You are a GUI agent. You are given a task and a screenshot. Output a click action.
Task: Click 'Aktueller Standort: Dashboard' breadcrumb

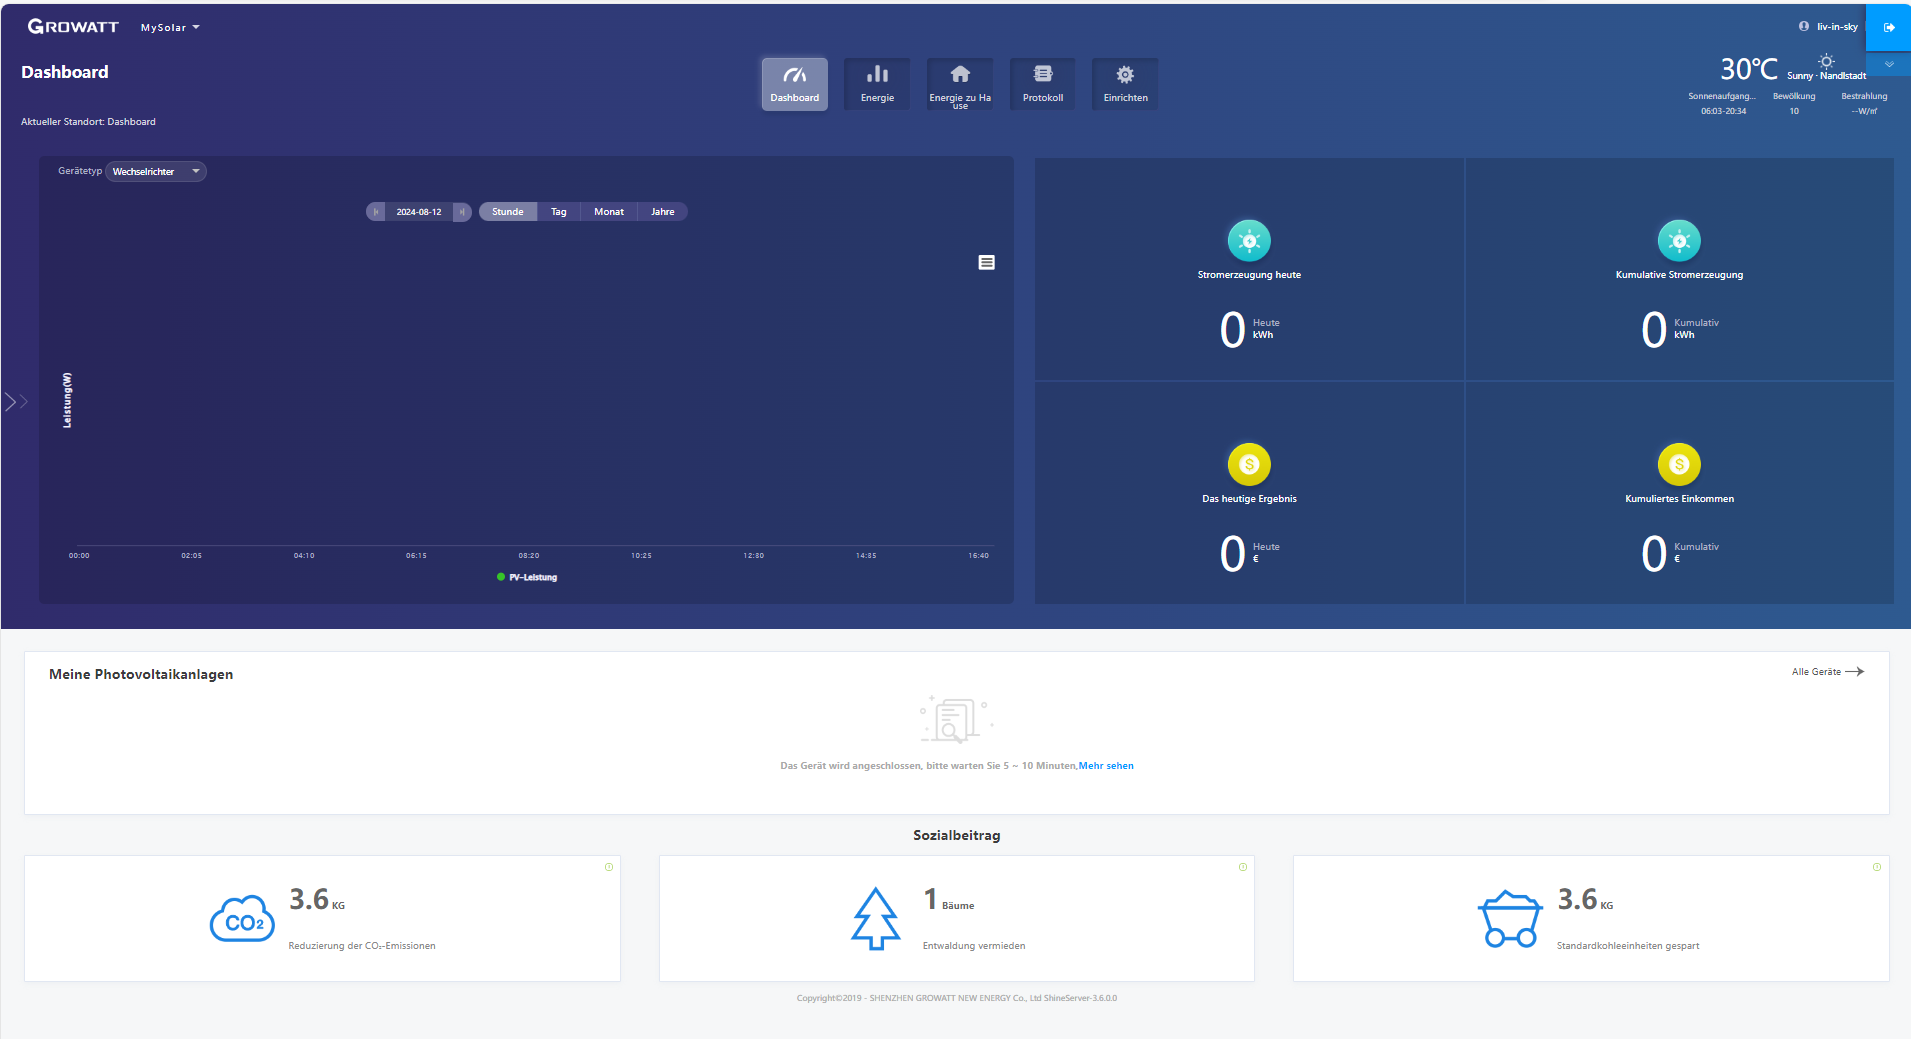pyautogui.click(x=88, y=122)
